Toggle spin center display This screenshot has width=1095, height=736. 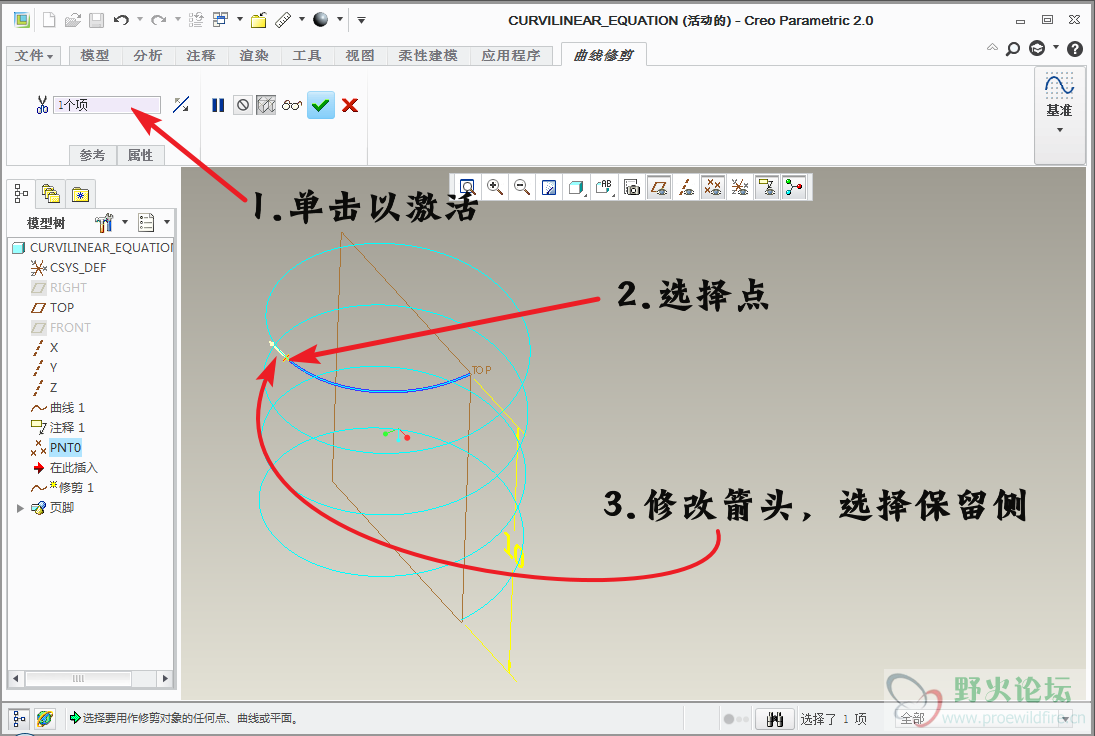(794, 187)
